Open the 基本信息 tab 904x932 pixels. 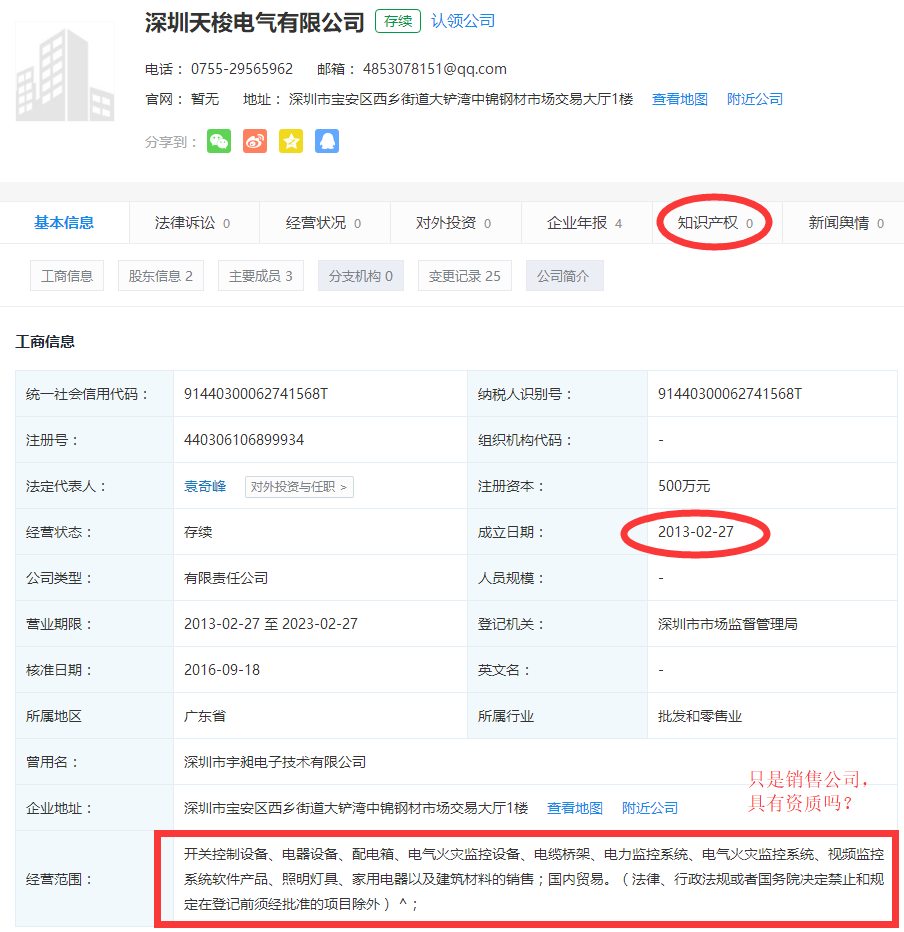[x=64, y=223]
